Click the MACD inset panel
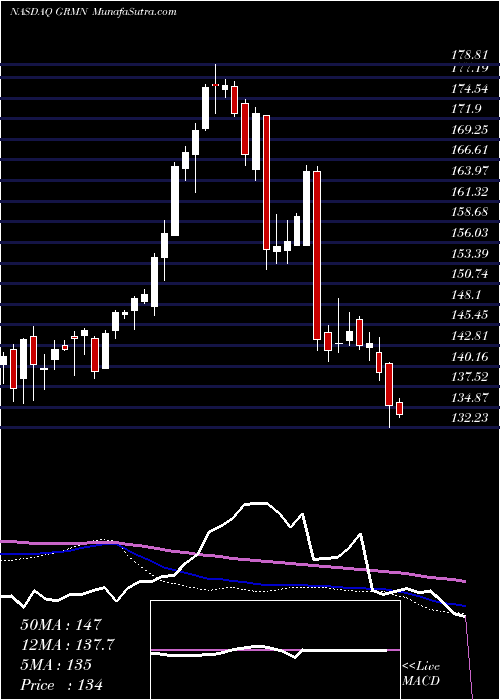 275,650
